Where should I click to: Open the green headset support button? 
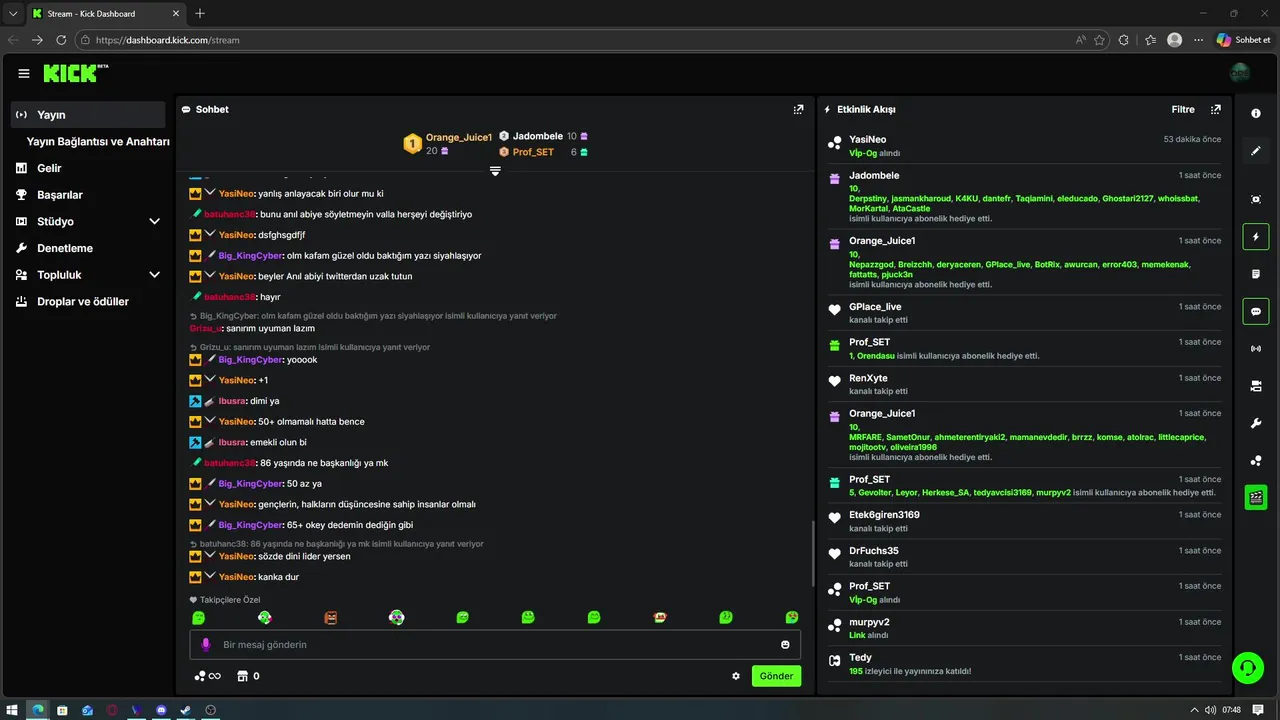pos(1247,667)
